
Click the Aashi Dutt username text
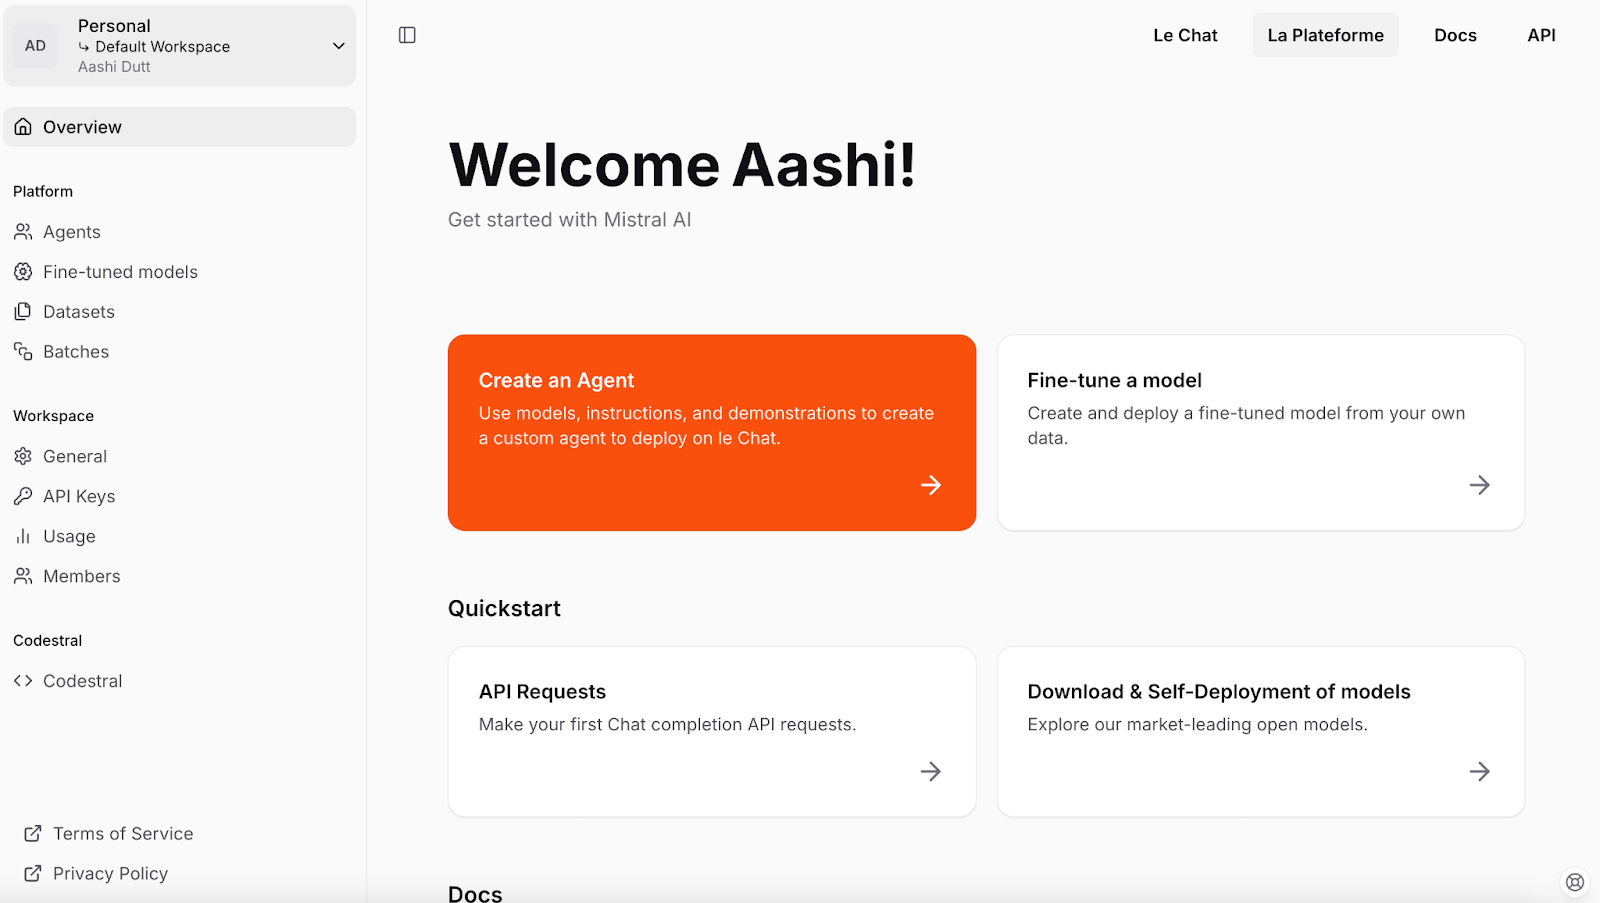(114, 67)
